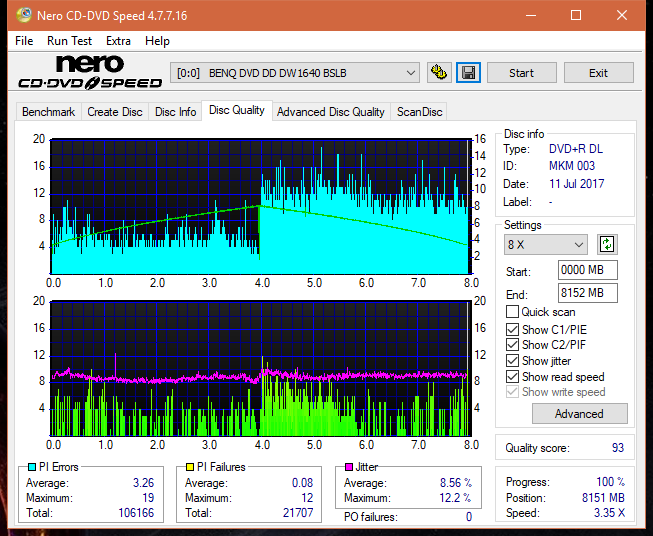Switch to the Create Disc tab
This screenshot has width=653, height=536.
point(115,112)
